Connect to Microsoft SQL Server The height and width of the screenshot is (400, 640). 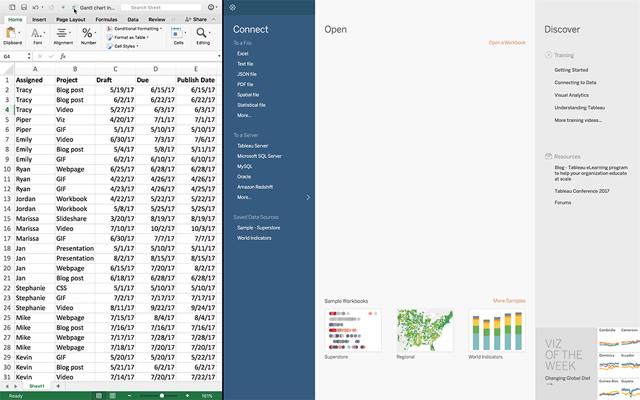point(259,156)
